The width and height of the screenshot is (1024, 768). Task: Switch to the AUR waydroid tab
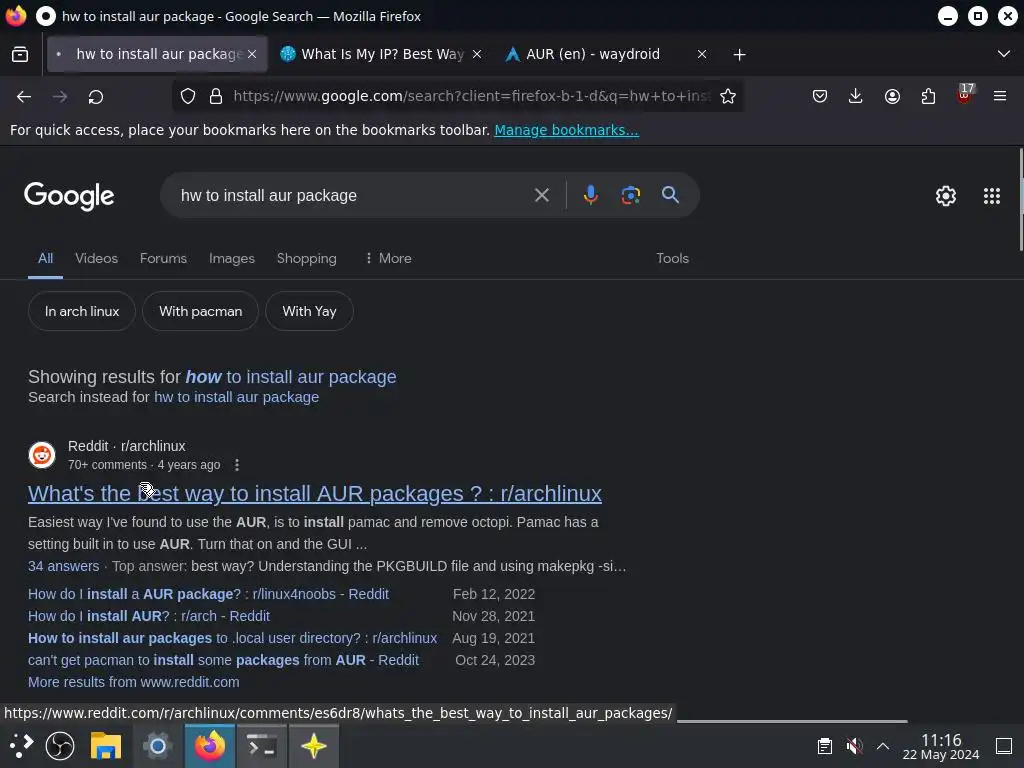click(593, 54)
